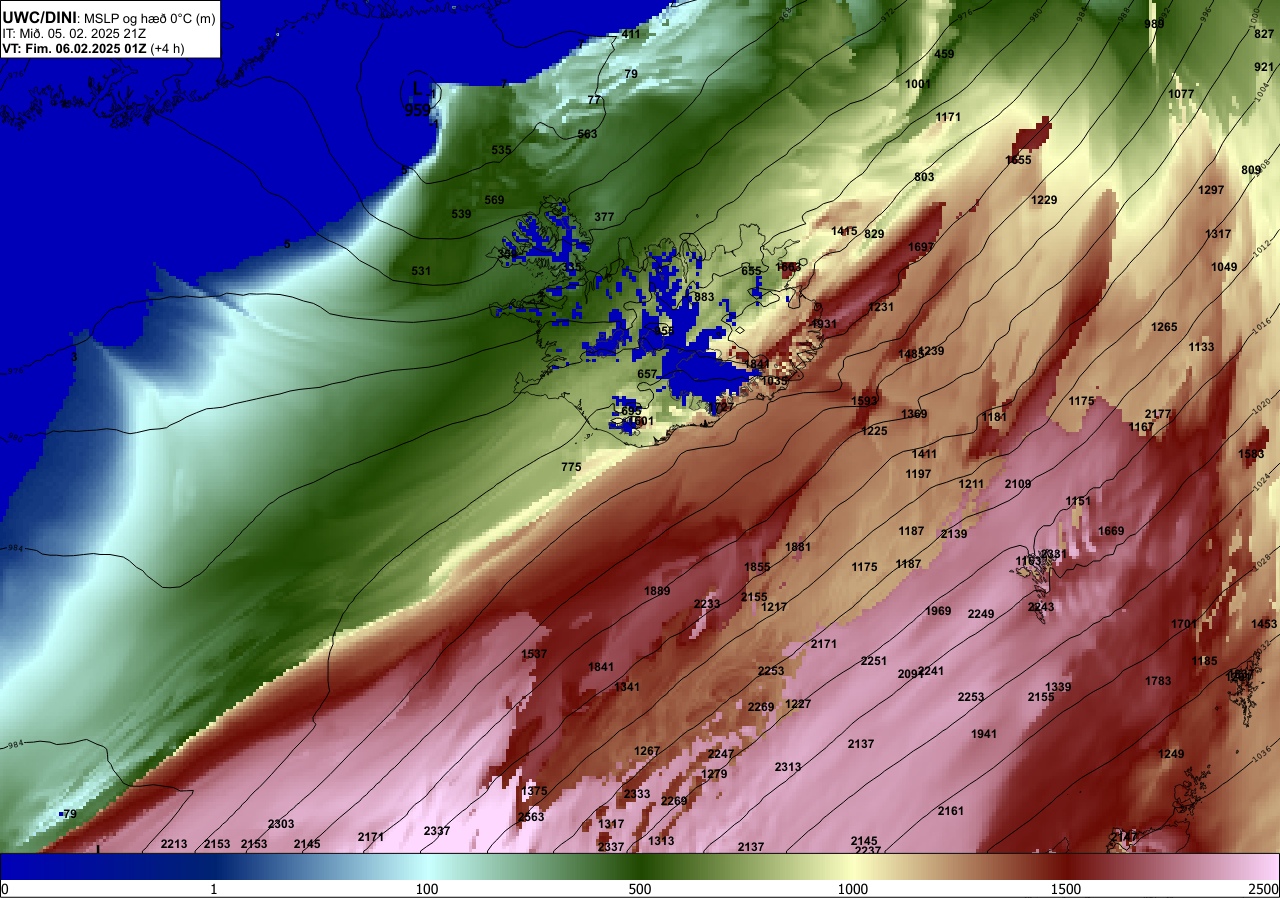
Task: Click the height value 2213
Action: 174,844
